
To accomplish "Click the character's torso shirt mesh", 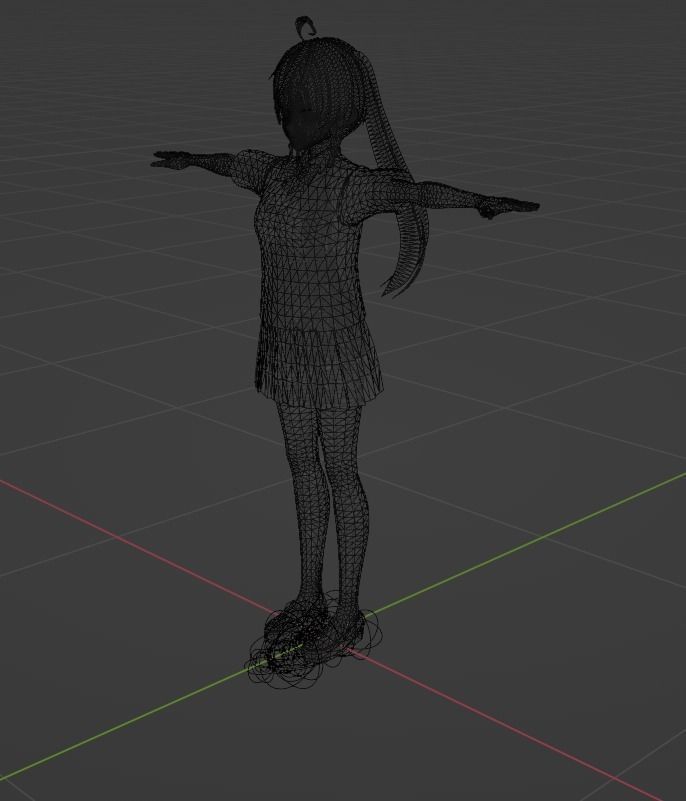I will [312, 245].
